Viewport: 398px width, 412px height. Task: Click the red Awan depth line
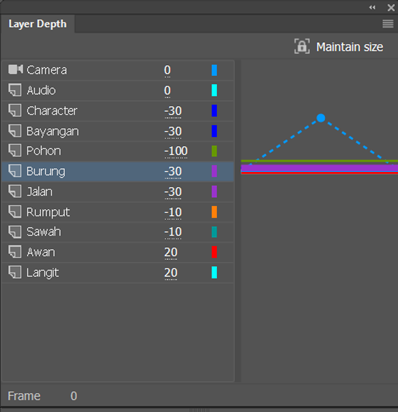[x=319, y=173]
